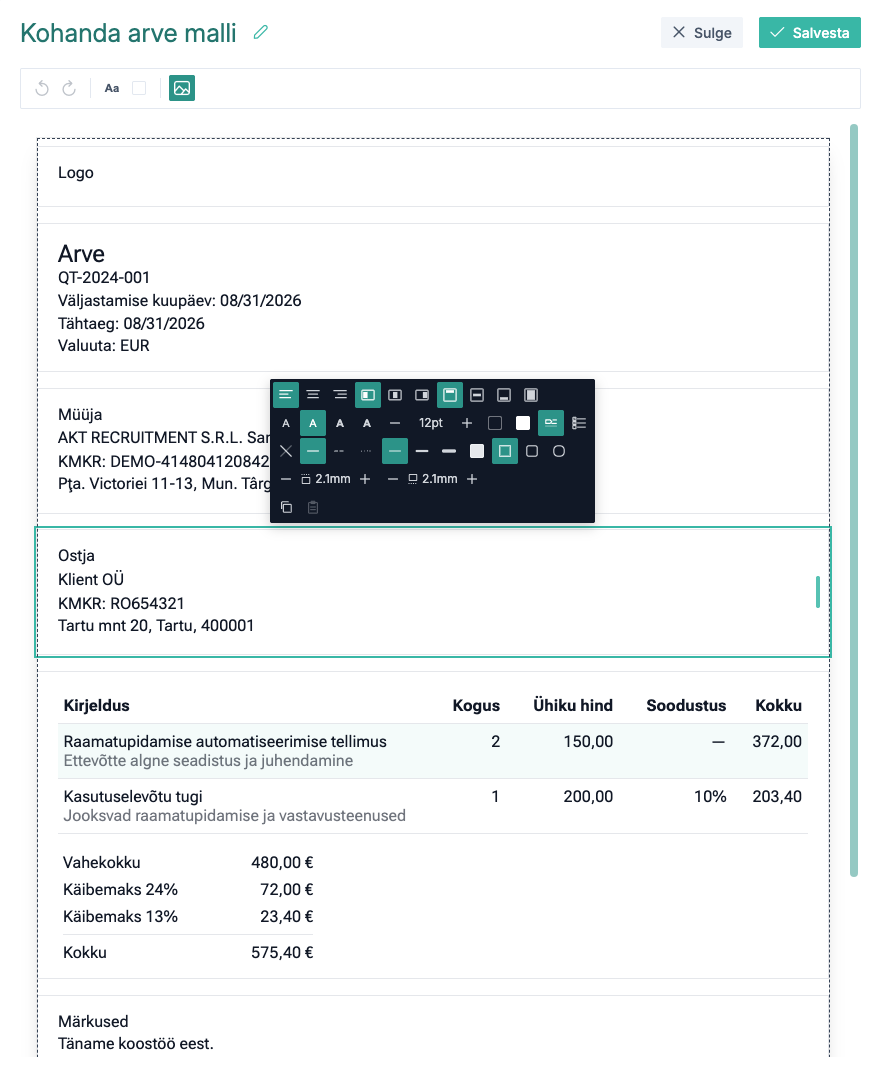Screen dimensions: 878x1075
Task: Select the rounded corner style
Action: point(532,451)
